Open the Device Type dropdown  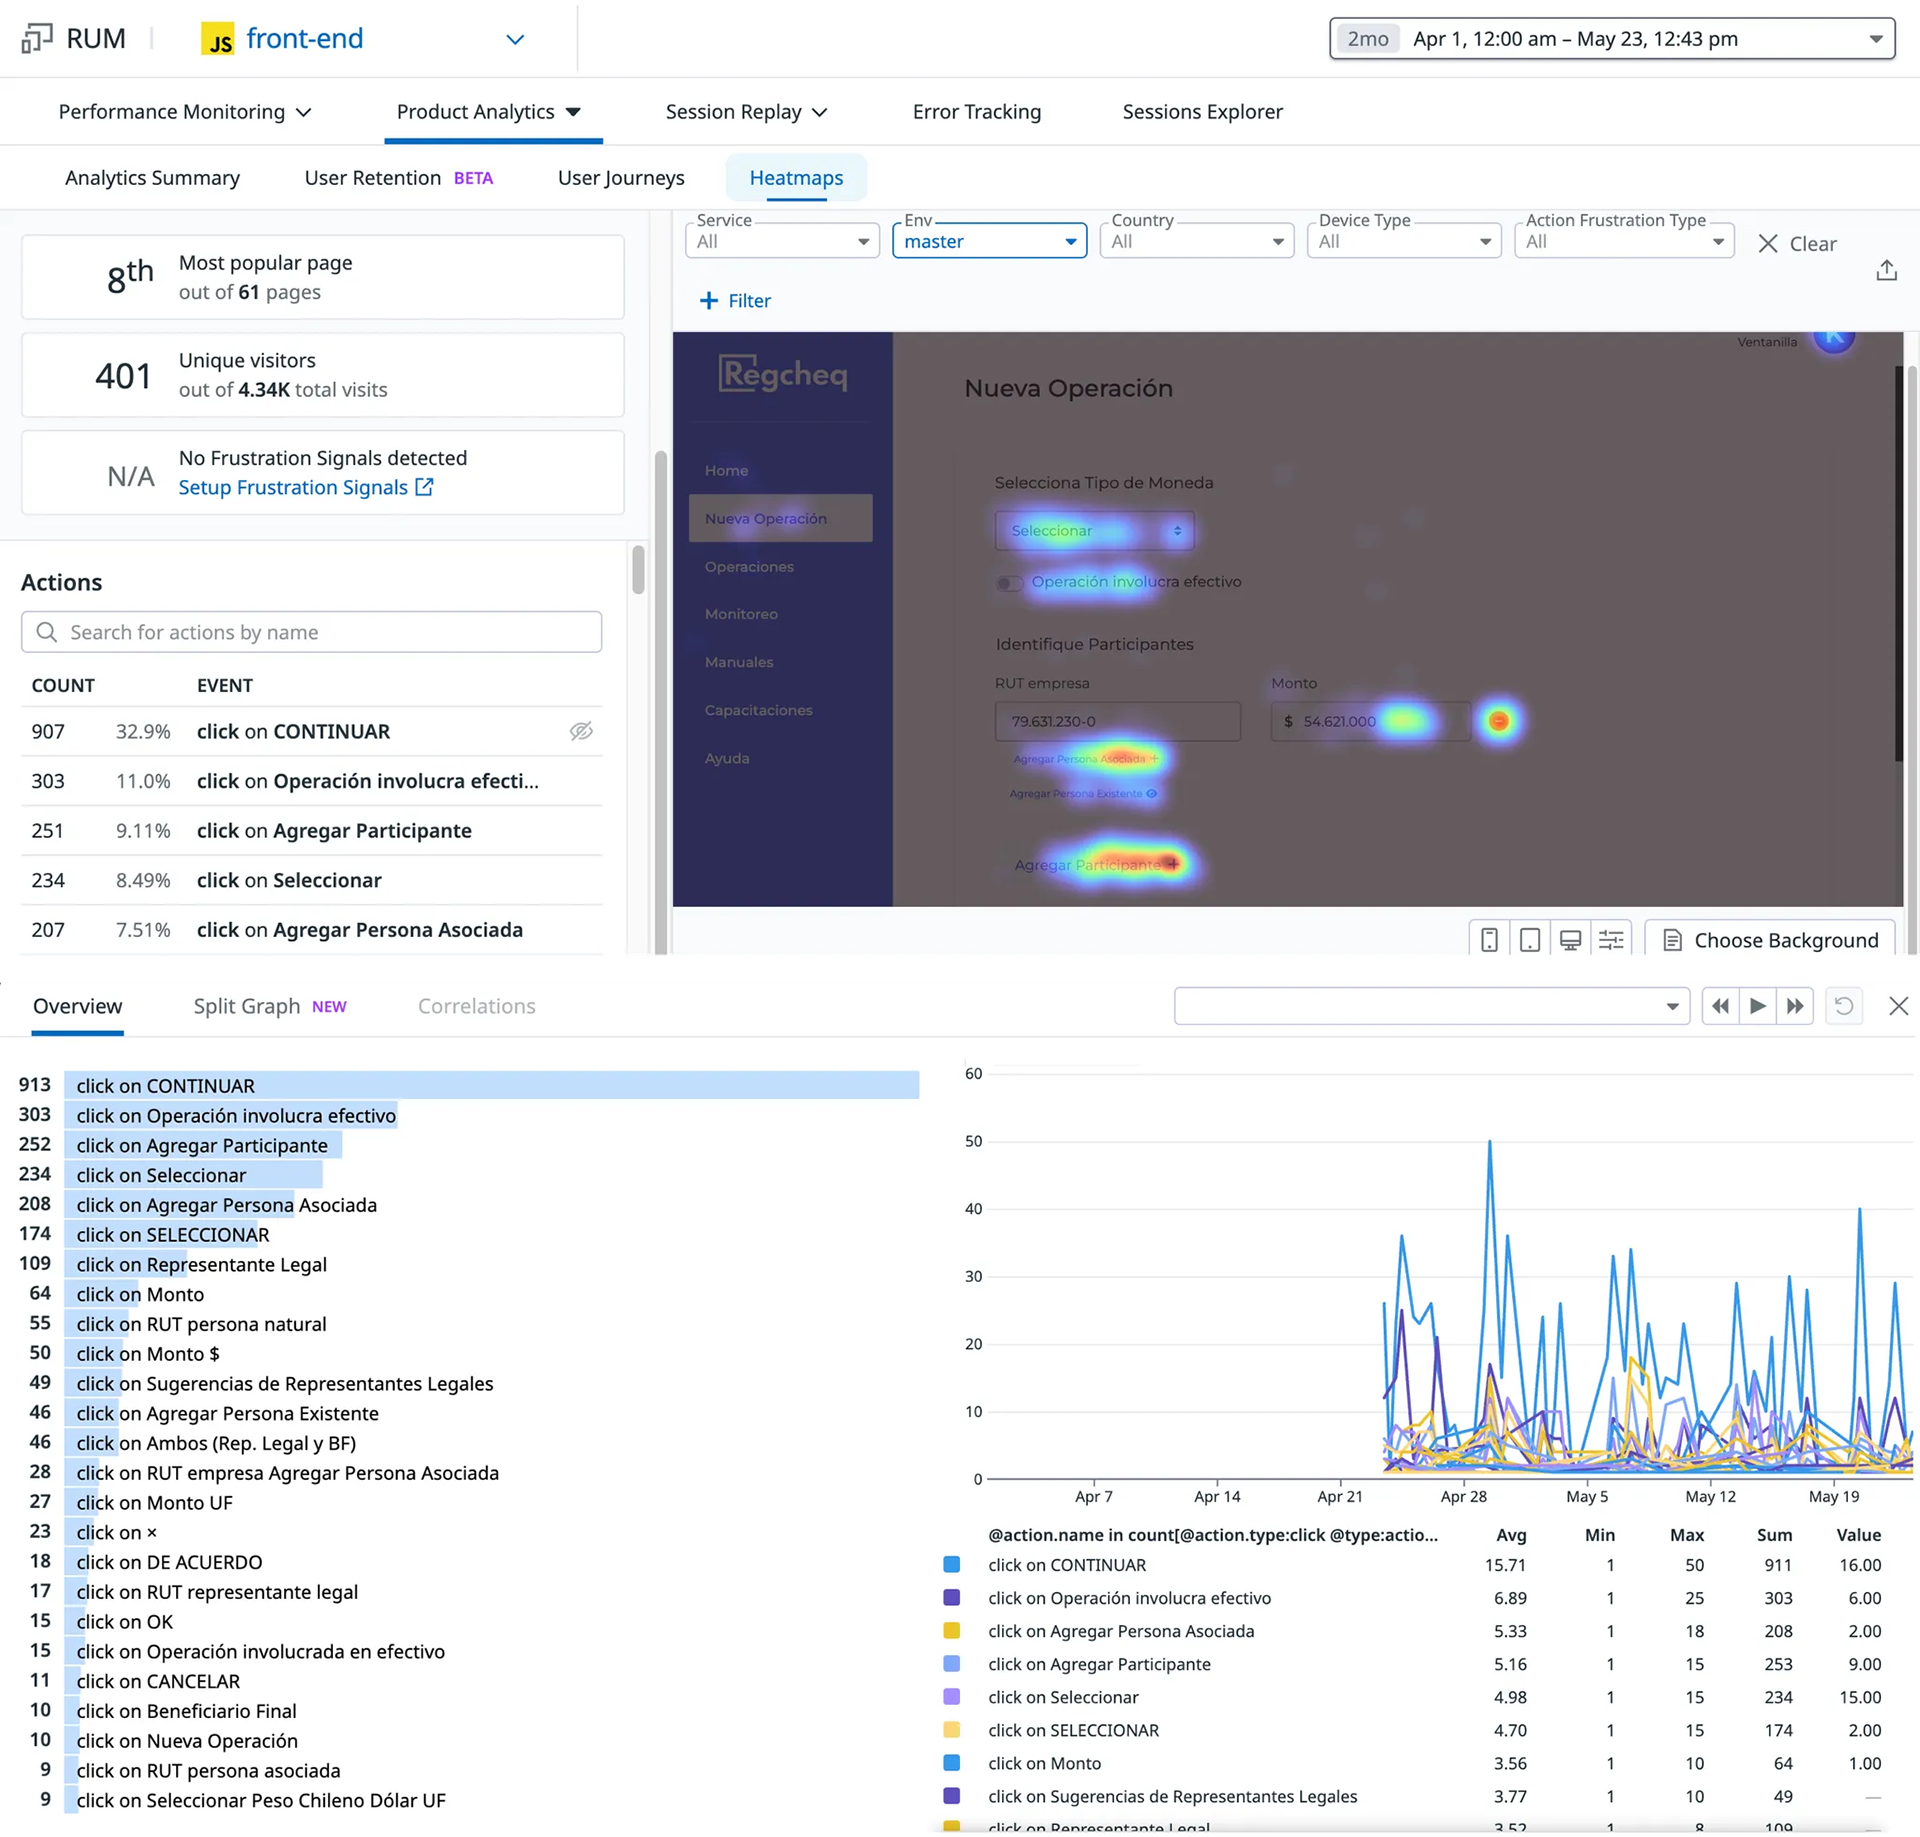1403,241
